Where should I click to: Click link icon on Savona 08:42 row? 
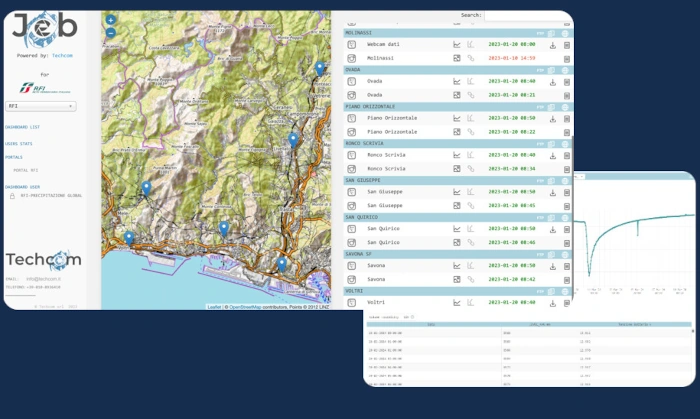471,279
